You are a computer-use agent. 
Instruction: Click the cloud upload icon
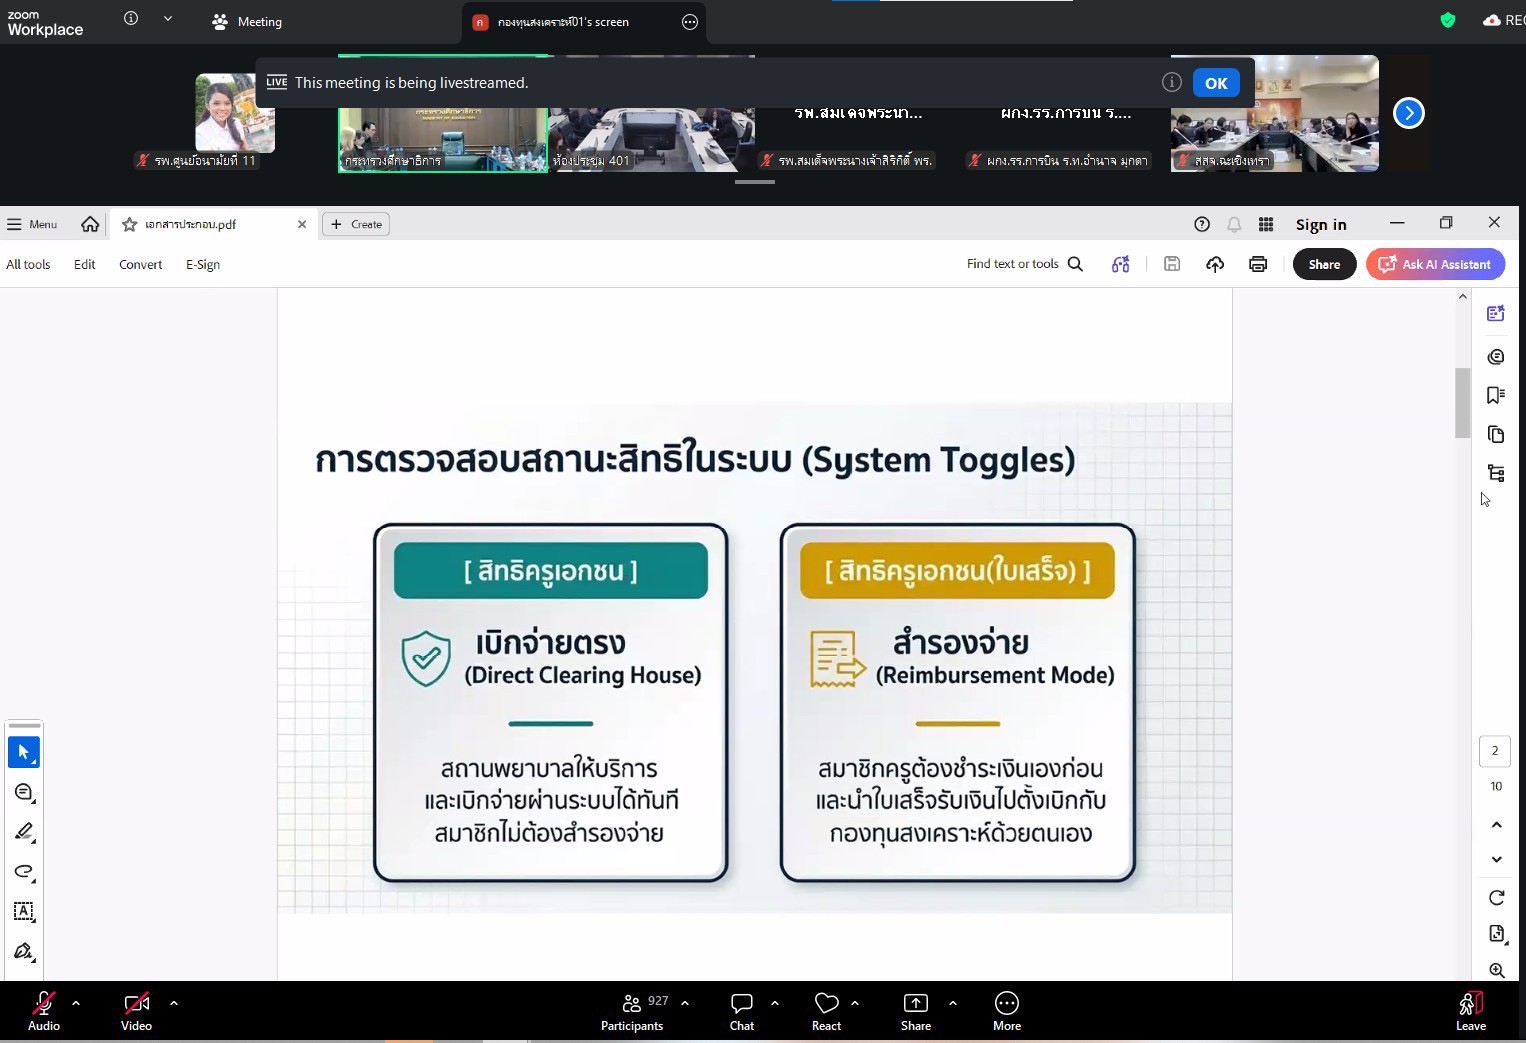[x=1215, y=264]
